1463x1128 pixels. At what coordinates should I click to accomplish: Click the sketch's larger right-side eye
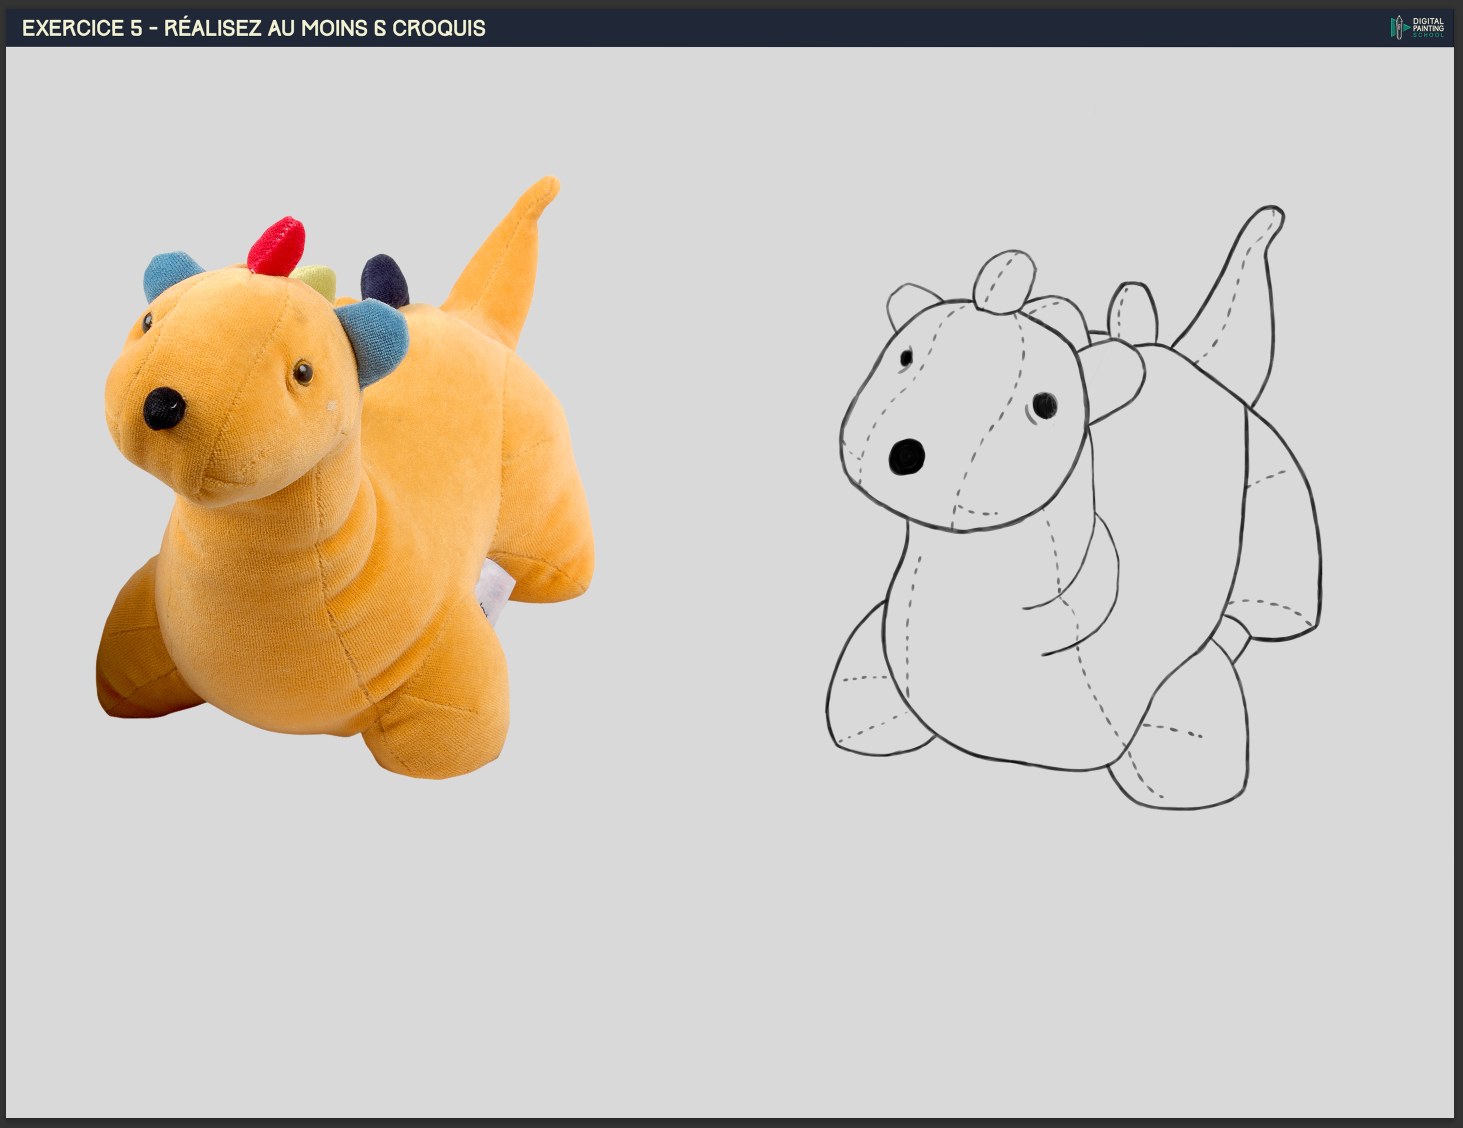coord(1045,405)
